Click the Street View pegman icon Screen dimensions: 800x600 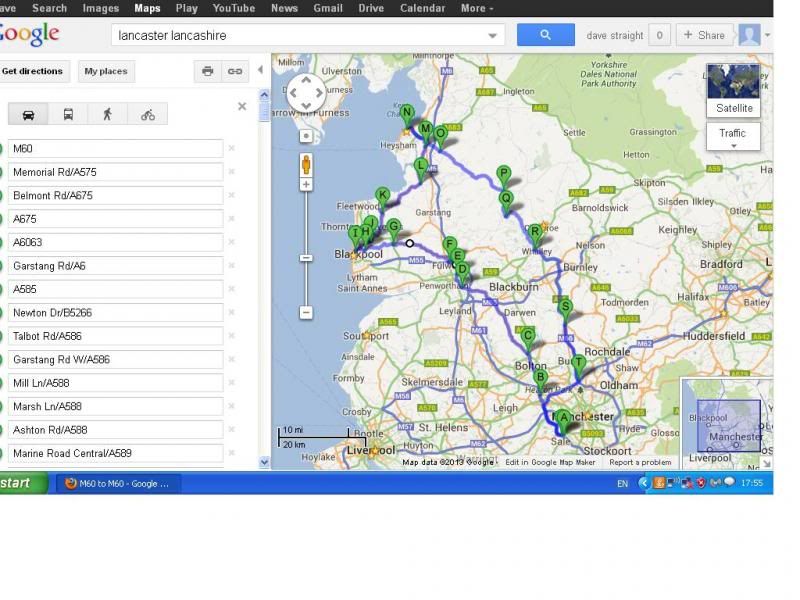tap(306, 164)
